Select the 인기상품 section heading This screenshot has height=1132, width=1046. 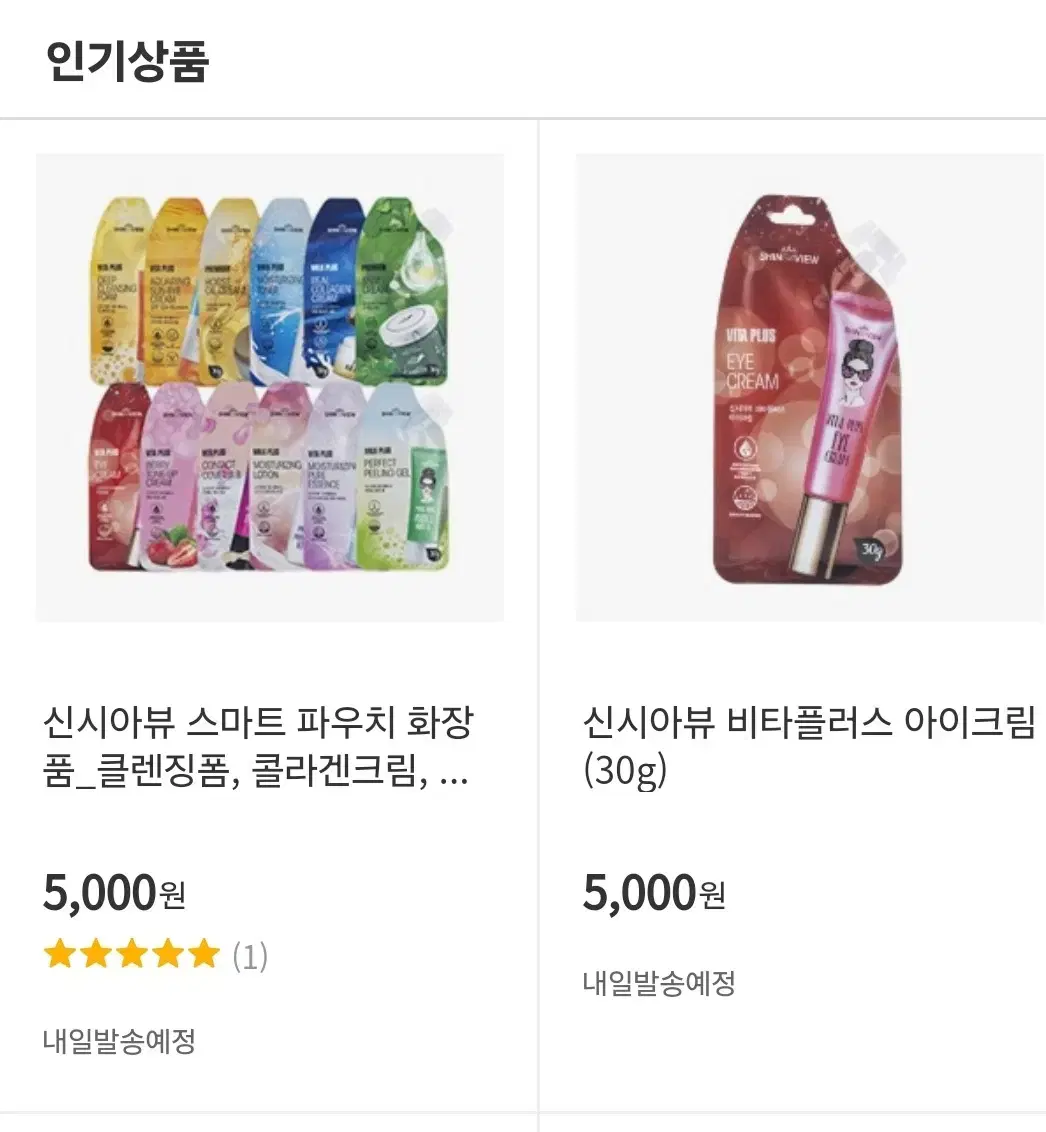click(x=127, y=61)
